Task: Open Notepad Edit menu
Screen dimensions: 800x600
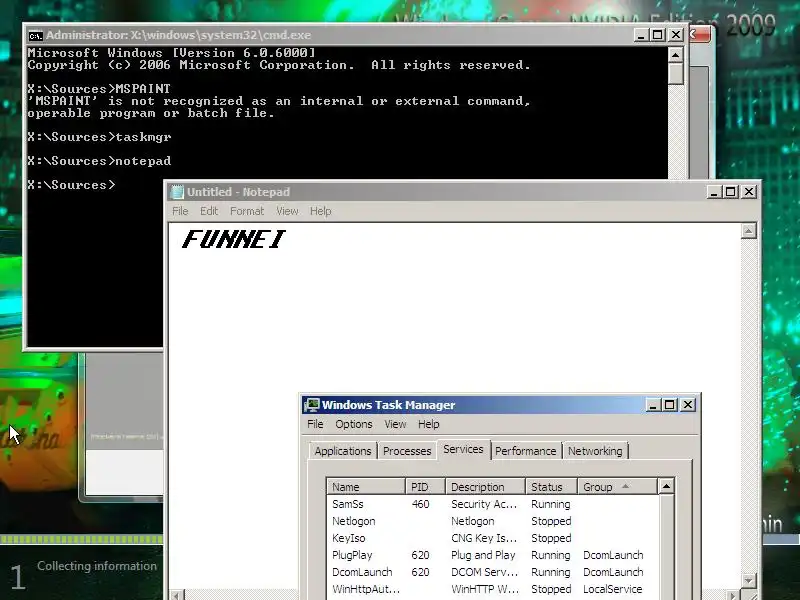Action: (209, 211)
